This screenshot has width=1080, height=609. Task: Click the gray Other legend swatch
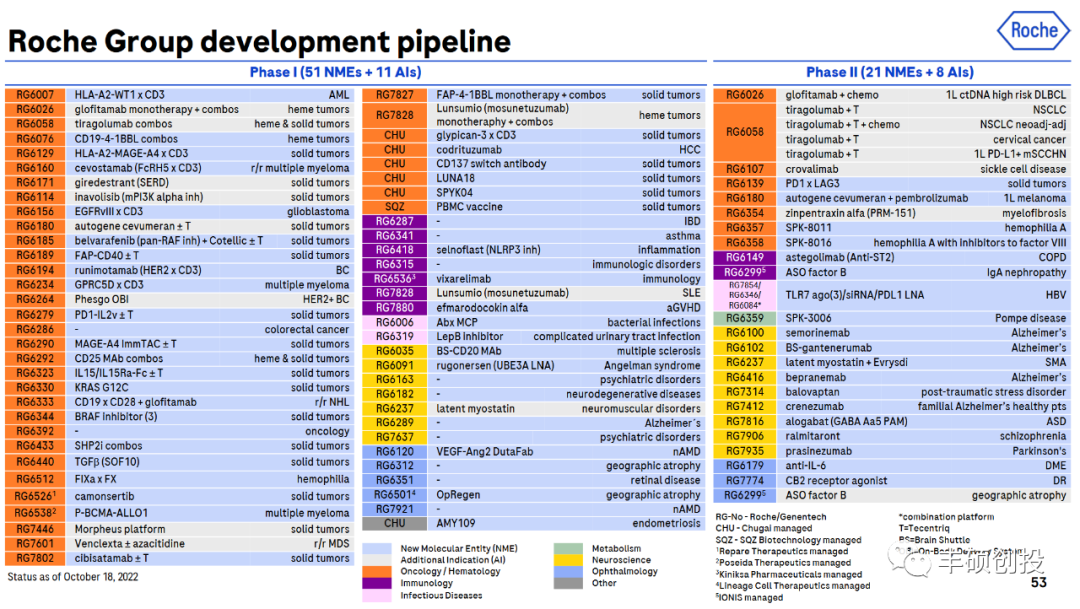point(568,583)
